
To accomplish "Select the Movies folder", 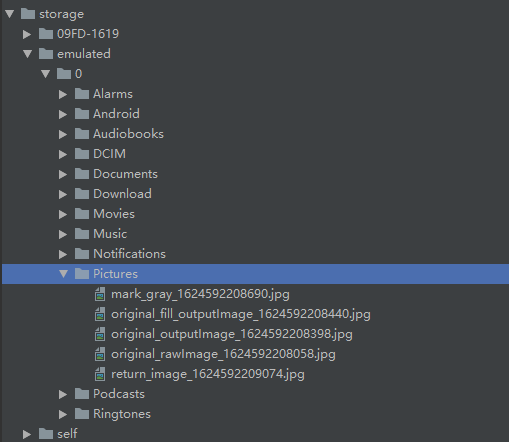I will [114, 214].
